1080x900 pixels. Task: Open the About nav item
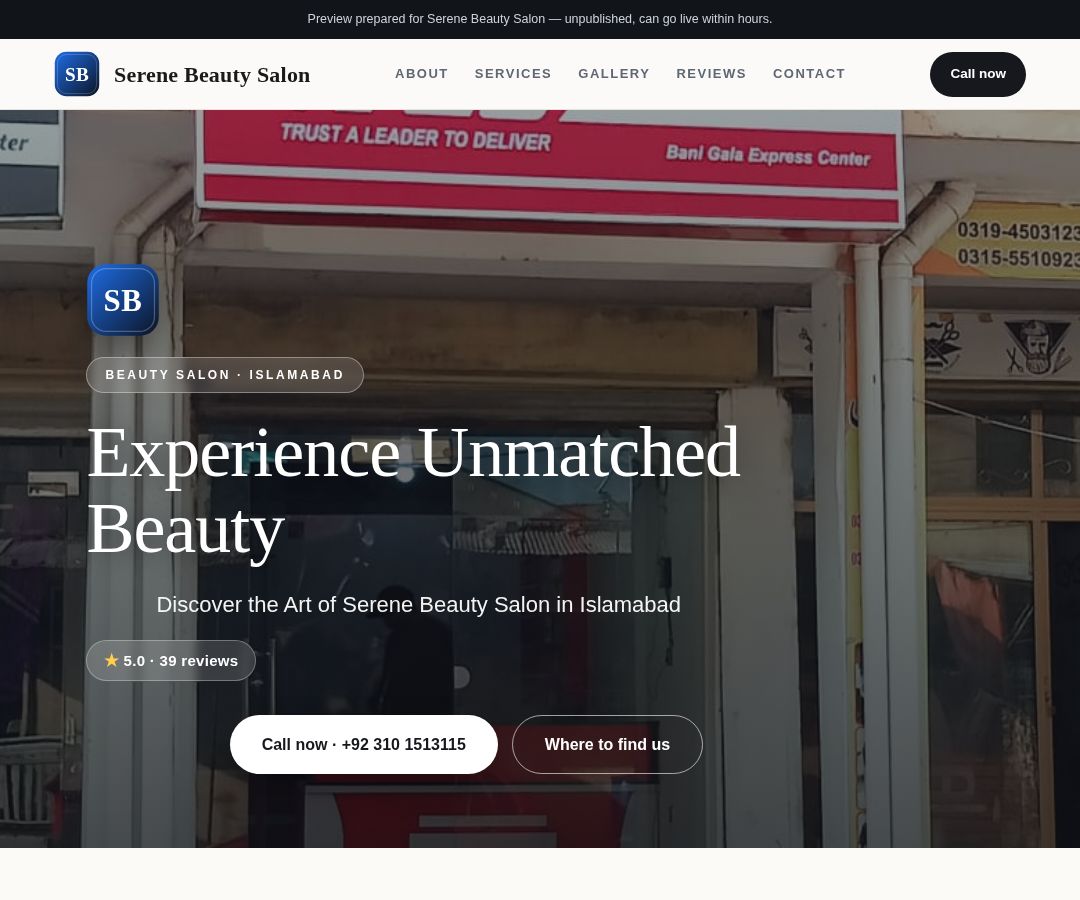[422, 74]
